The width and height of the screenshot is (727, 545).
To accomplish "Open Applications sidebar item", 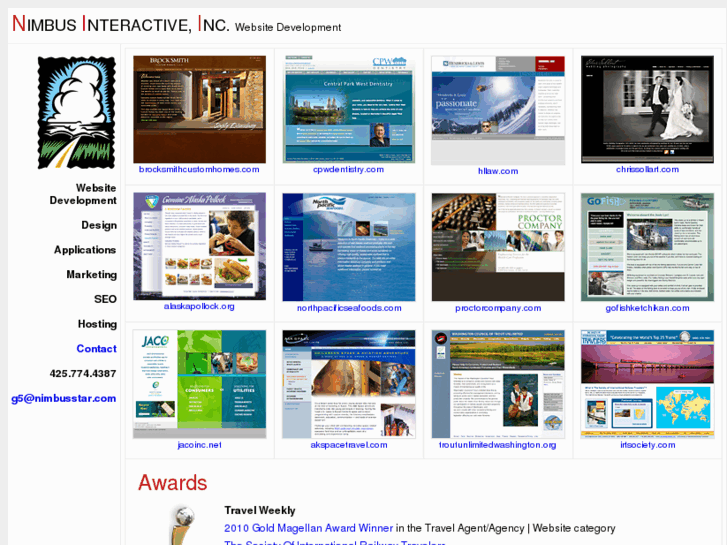I will click(x=85, y=250).
